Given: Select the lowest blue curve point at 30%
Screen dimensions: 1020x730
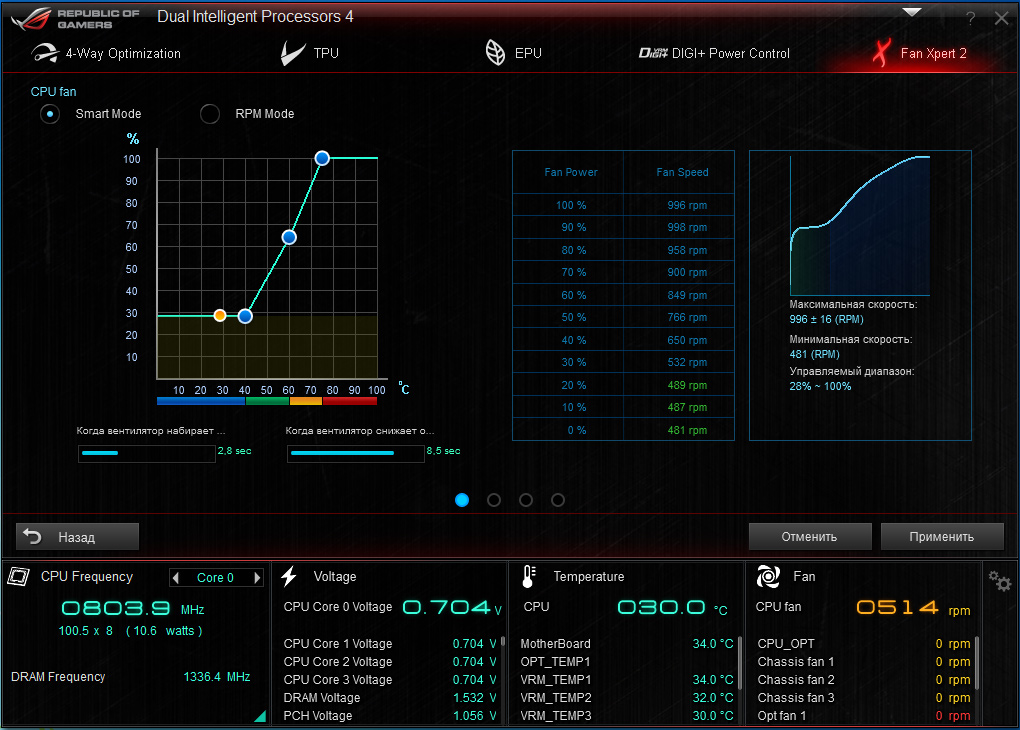Looking at the screenshot, I should [x=245, y=316].
